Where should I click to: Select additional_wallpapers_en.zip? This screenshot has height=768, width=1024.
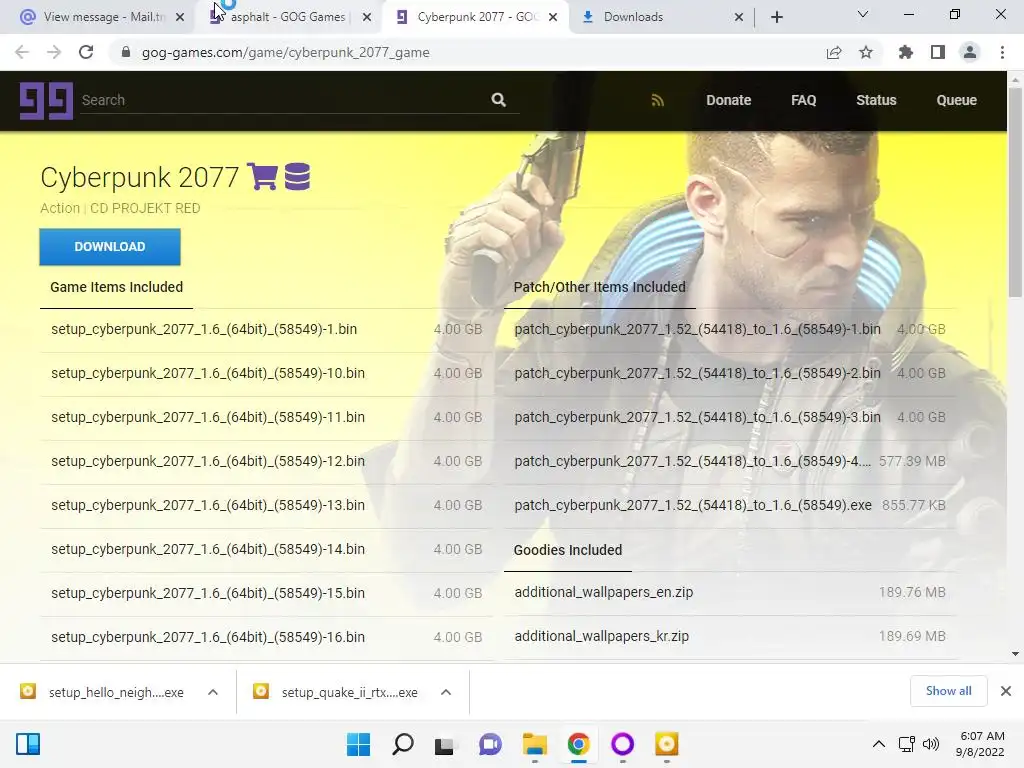(730, 592)
